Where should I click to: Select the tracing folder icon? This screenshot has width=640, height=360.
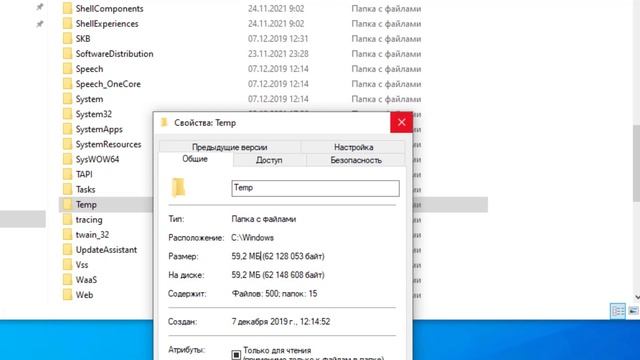[67, 220]
